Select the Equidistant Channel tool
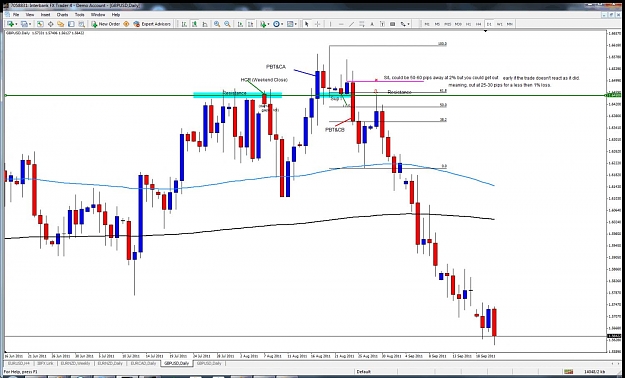Viewport: 625px width, 378px height. coord(362,24)
